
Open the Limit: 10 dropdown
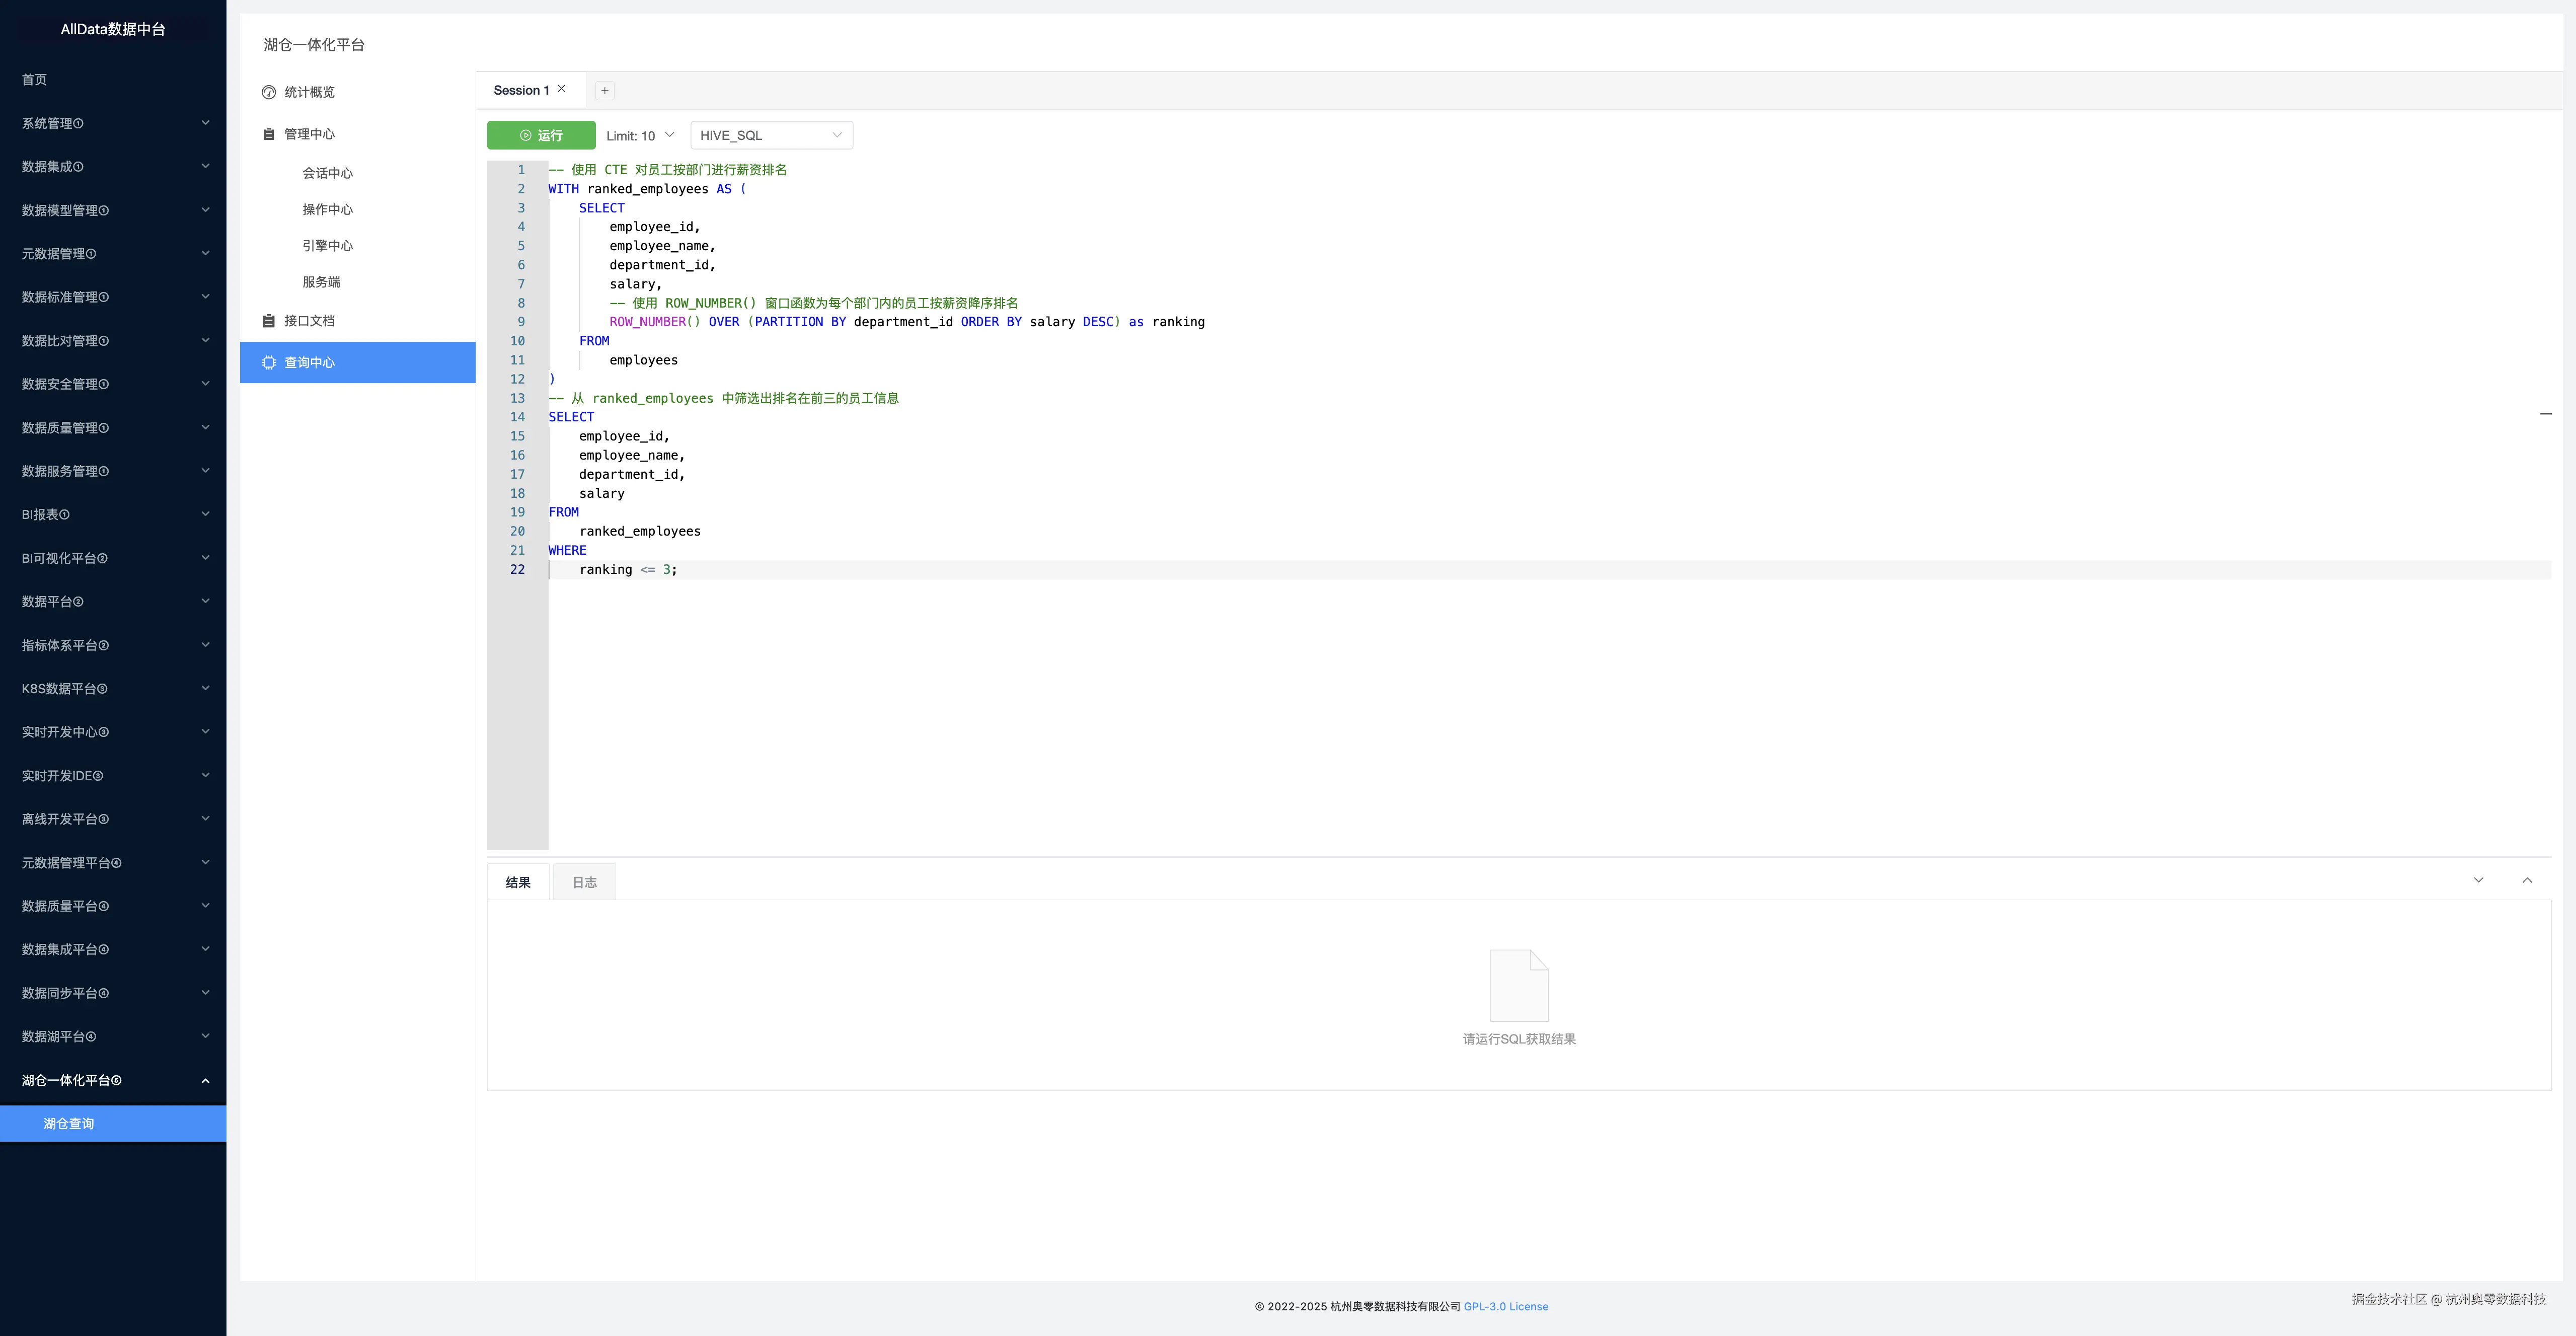click(640, 135)
